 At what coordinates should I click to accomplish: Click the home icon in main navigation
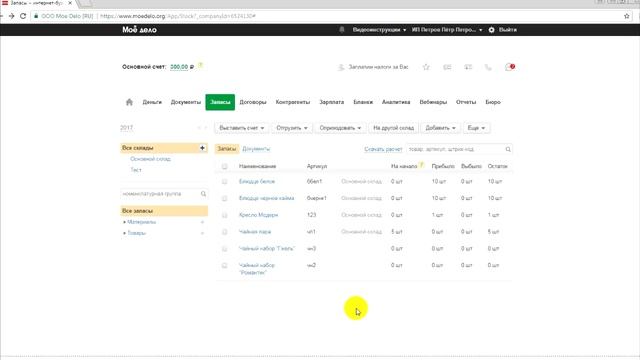129,102
